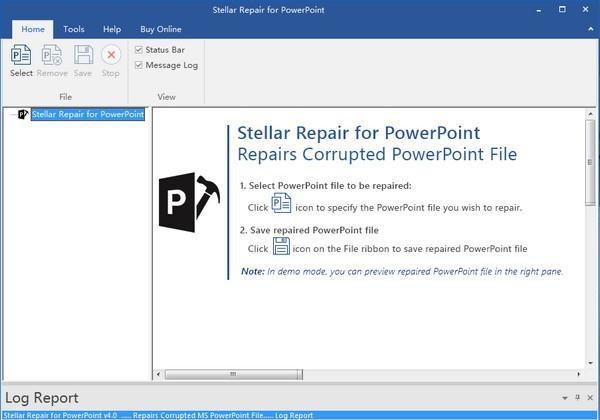The width and height of the screenshot is (600, 420).
Task: Close the Log Report panel
Action: pyautogui.click(x=590, y=397)
